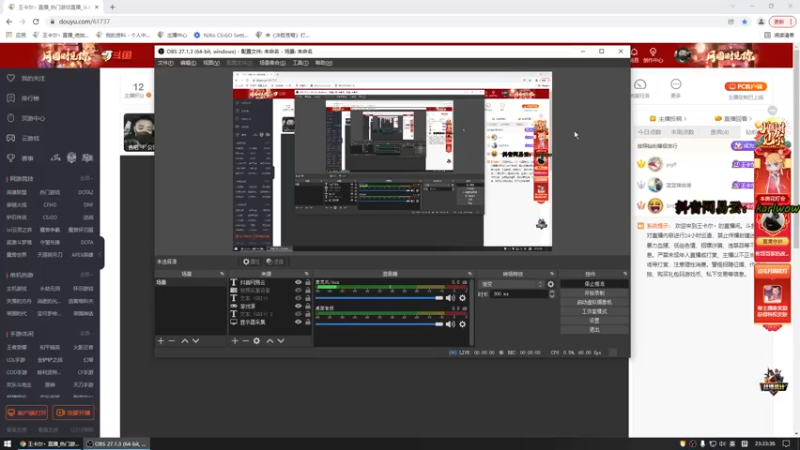Move scene up in the Scenes panel
This screenshot has height=450, width=800.
185,341
